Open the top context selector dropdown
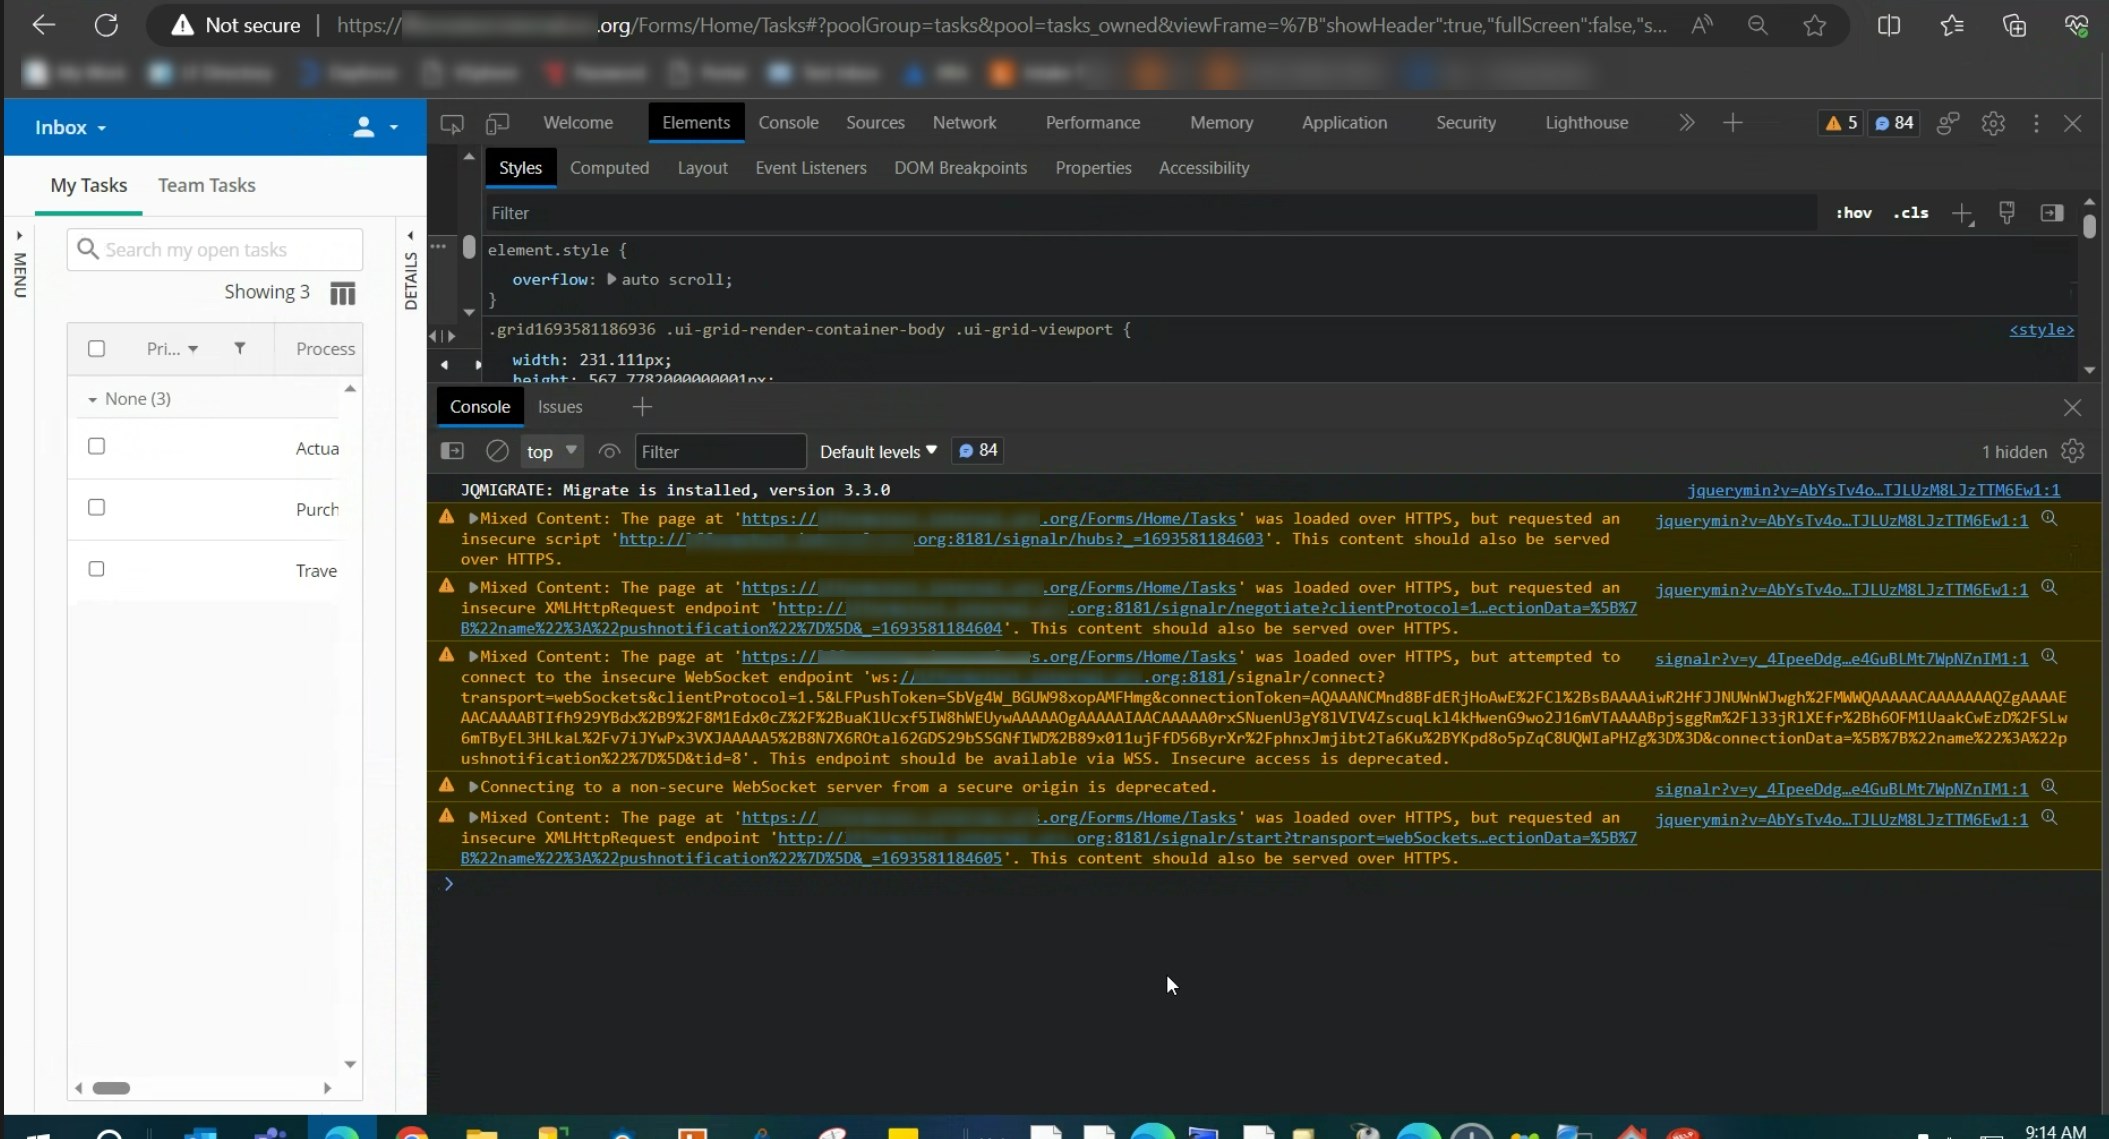2109x1139 pixels. pyautogui.click(x=551, y=451)
